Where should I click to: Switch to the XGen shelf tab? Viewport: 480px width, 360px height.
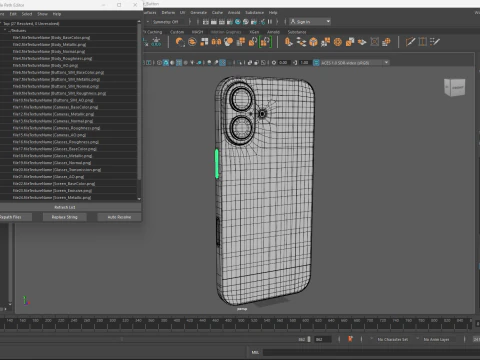[x=254, y=32]
